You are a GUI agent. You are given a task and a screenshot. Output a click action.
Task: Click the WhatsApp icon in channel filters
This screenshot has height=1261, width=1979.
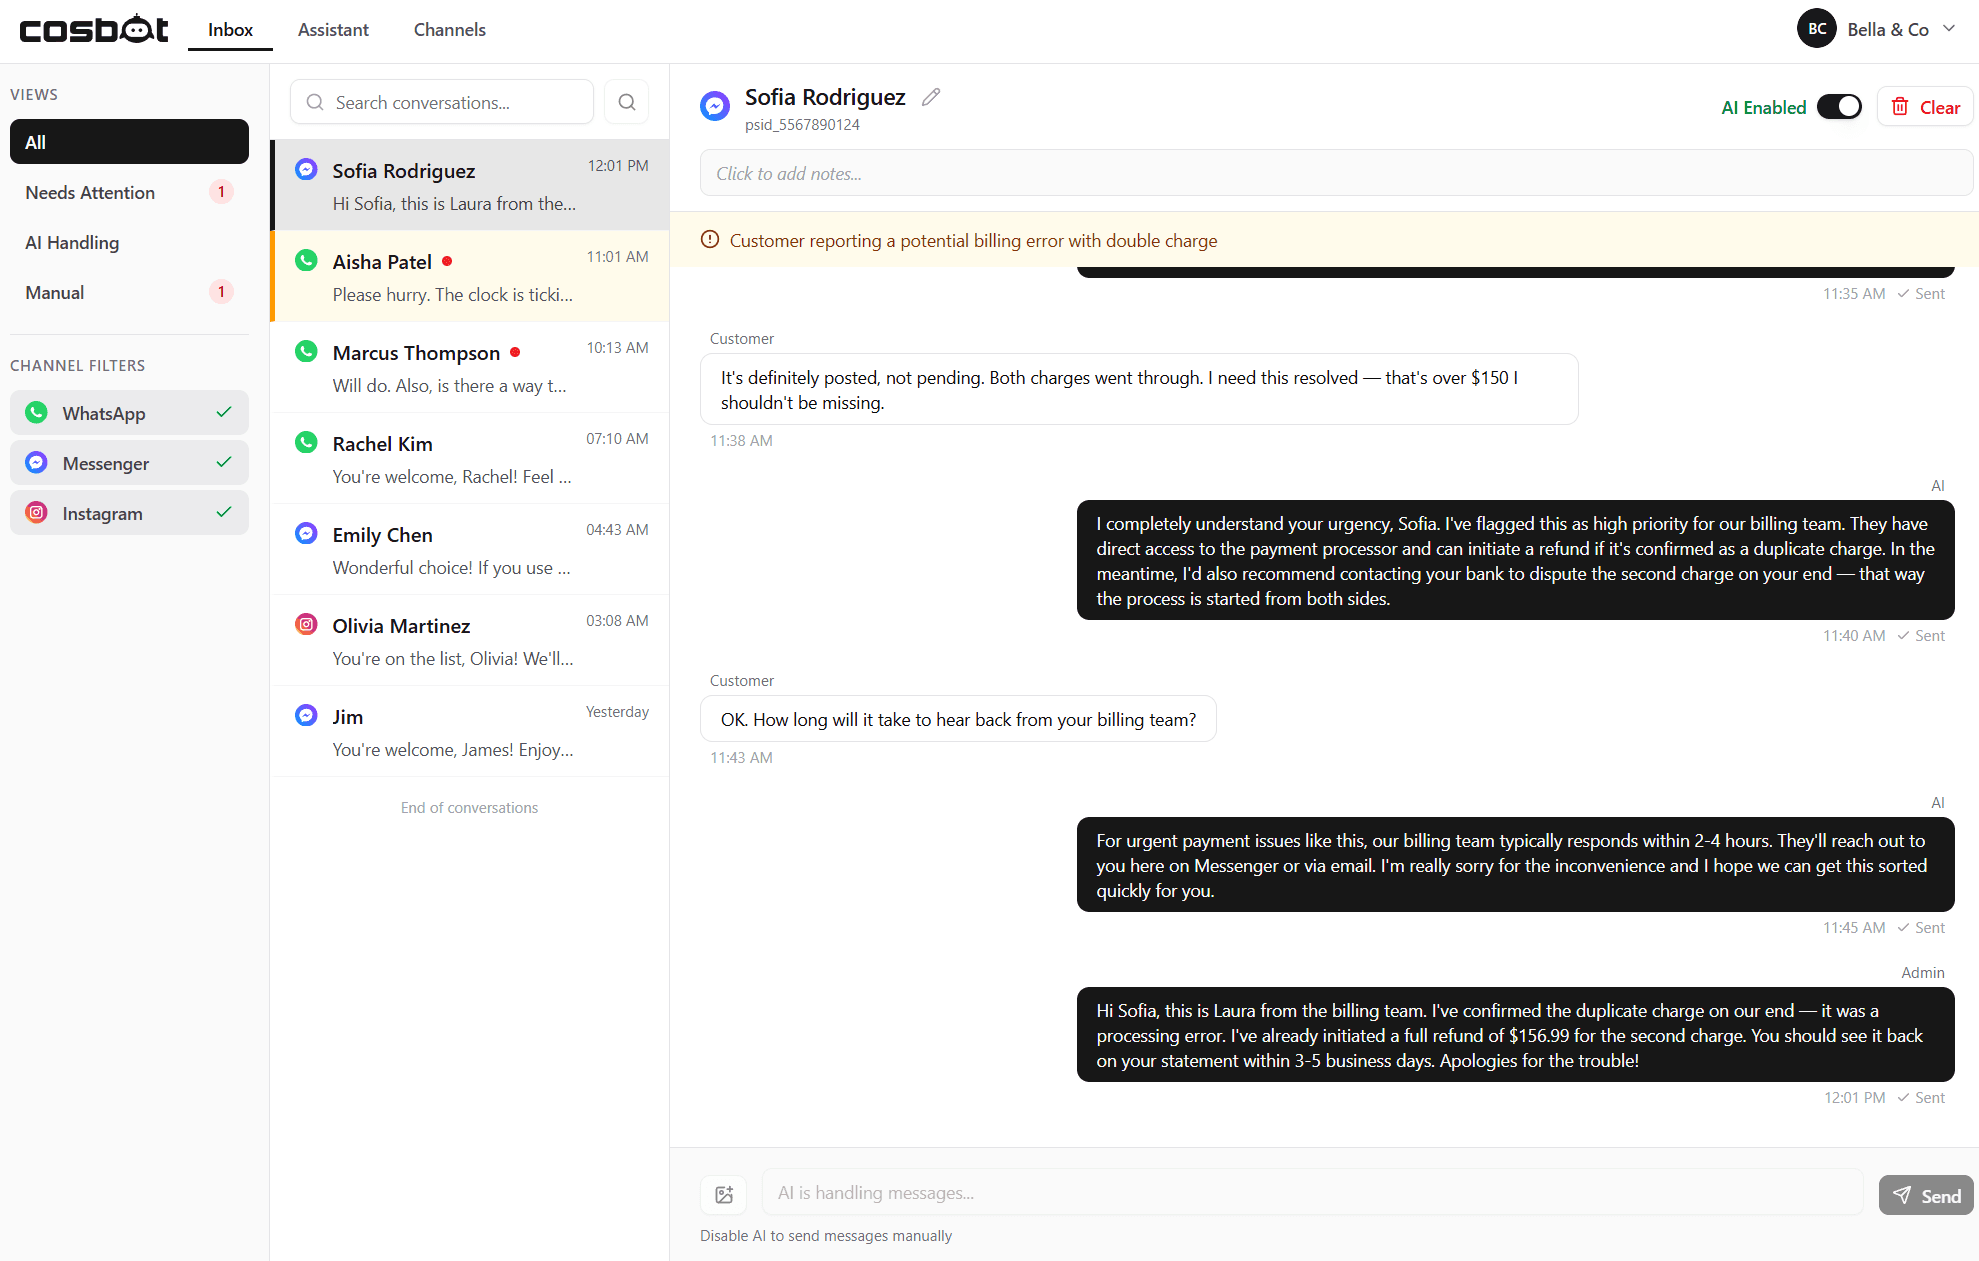[x=36, y=412]
